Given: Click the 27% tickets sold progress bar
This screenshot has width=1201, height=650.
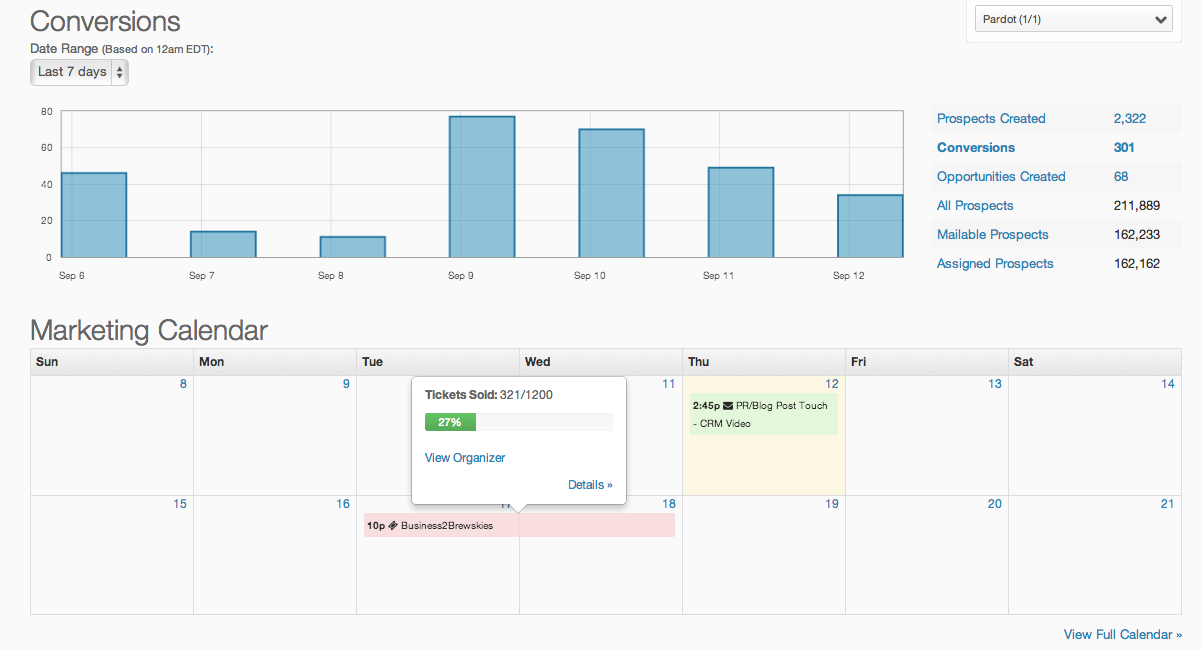Looking at the screenshot, I should (x=450, y=422).
